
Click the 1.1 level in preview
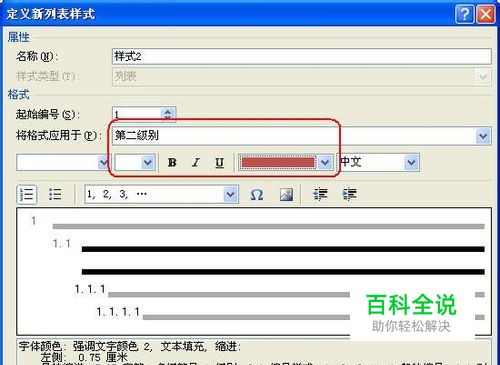coord(62,244)
